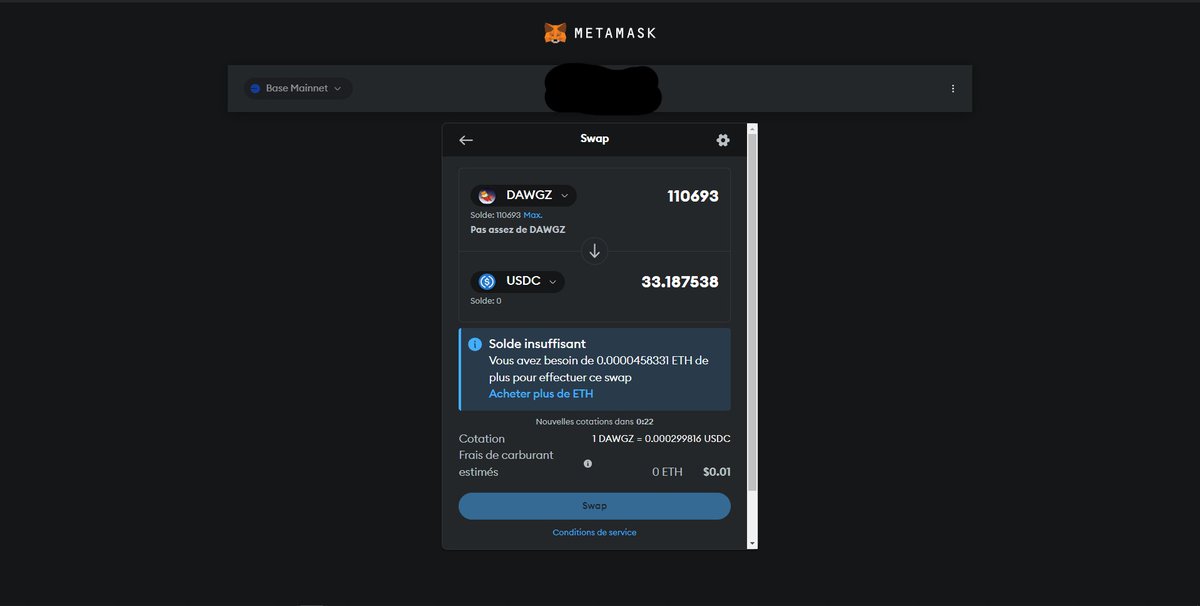This screenshot has height=606, width=1200.
Task: Click the scrollbar up arrow
Action: point(752,129)
